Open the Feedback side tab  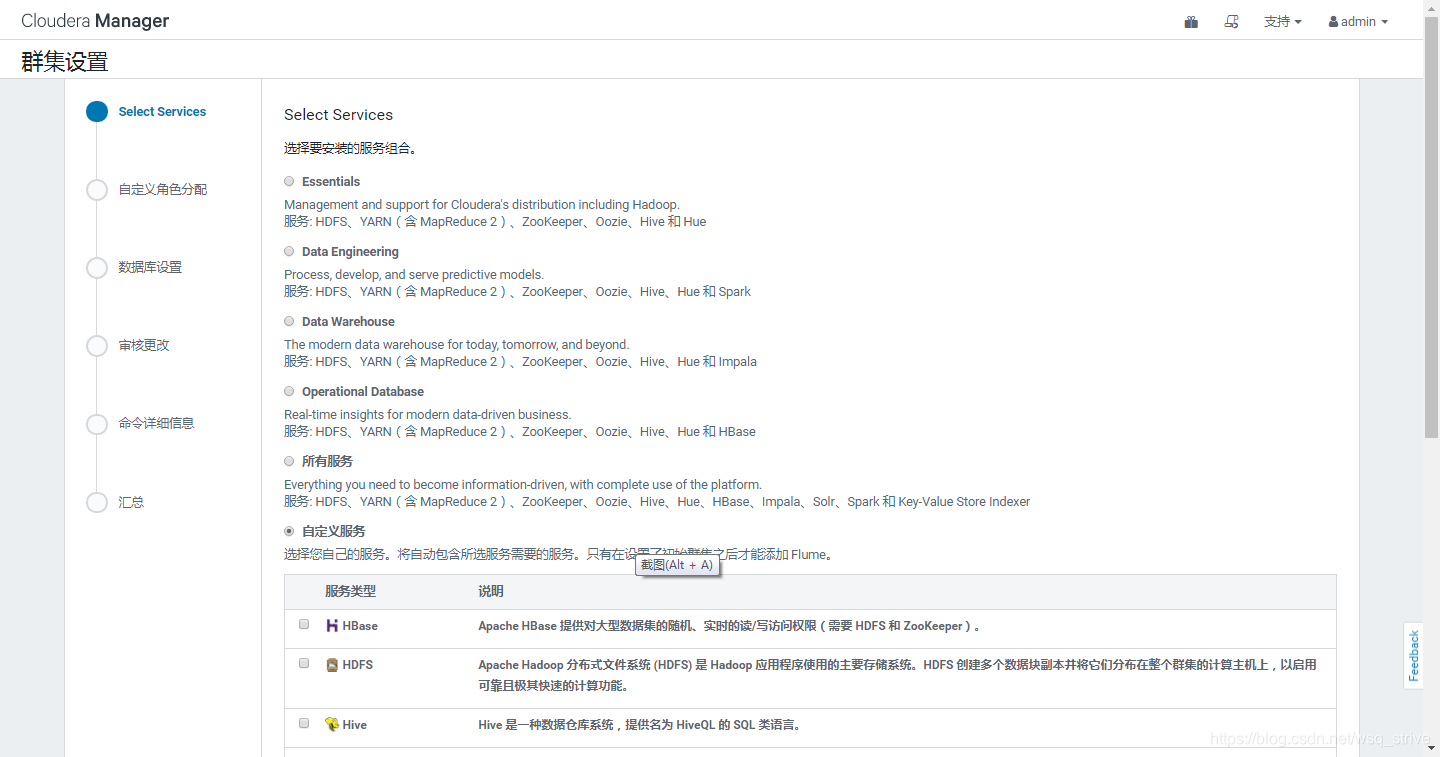(1413, 656)
